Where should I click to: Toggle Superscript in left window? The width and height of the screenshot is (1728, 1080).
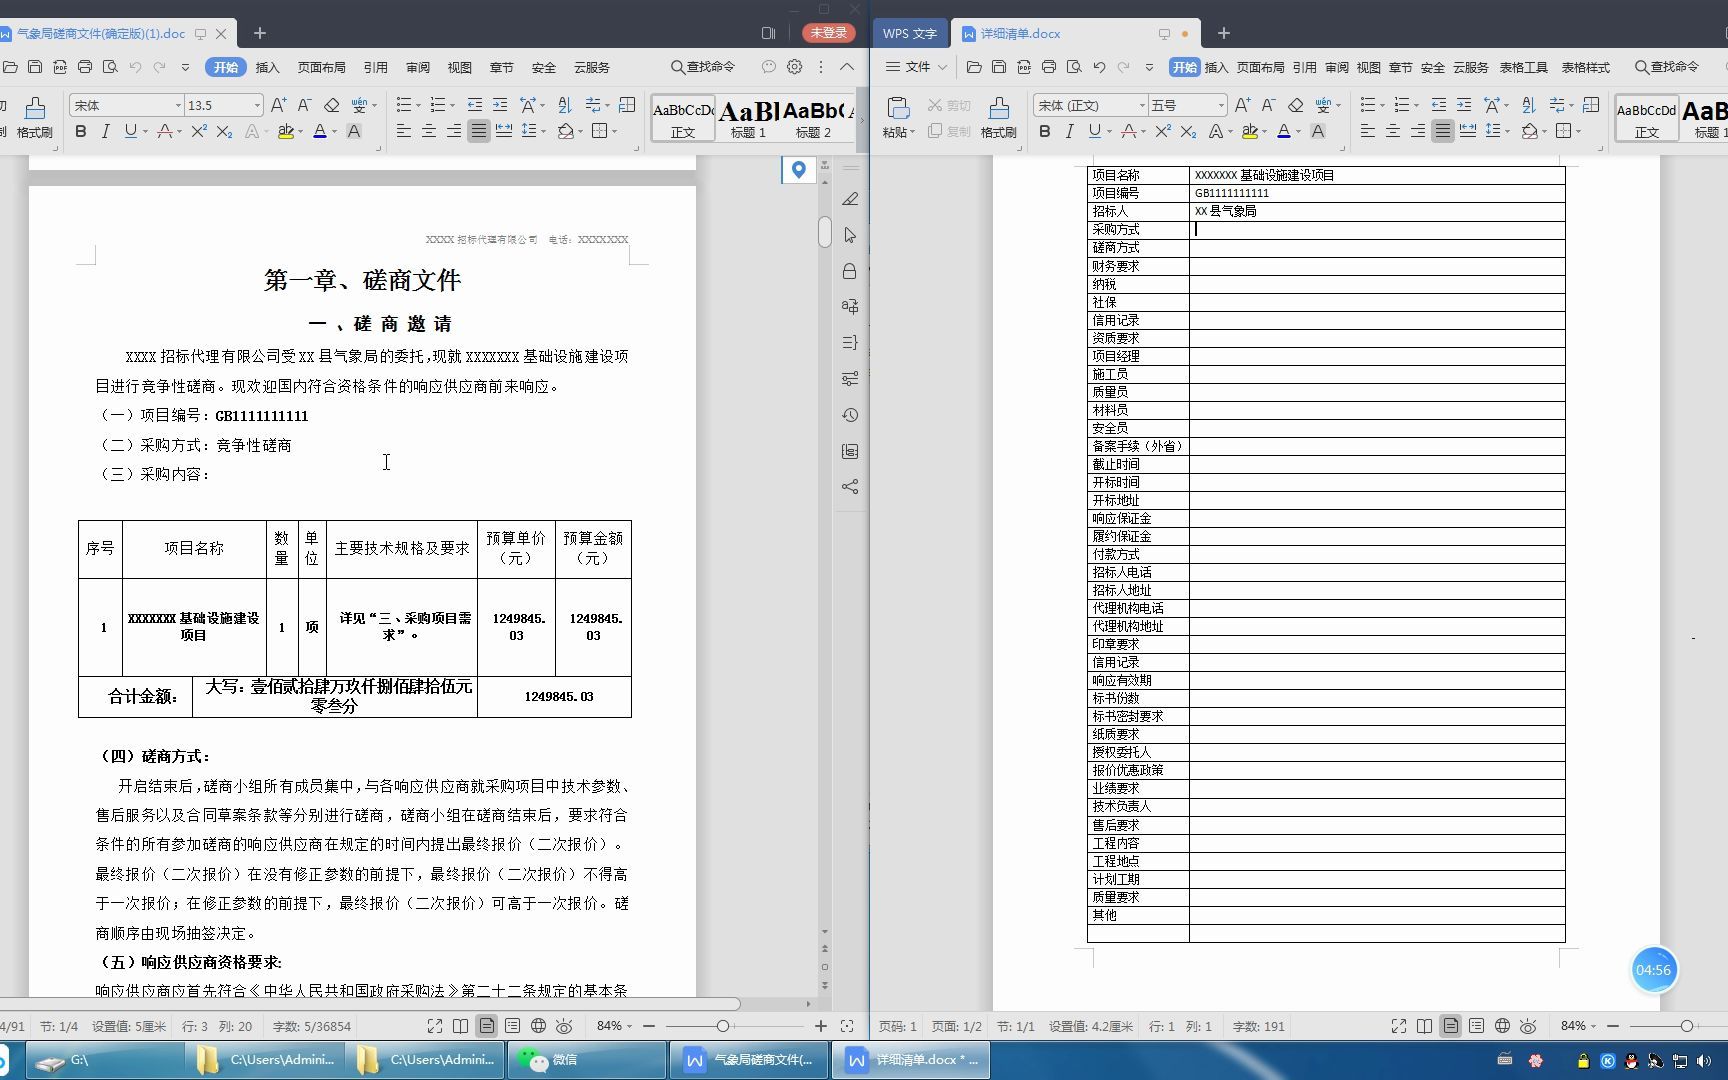click(x=199, y=132)
